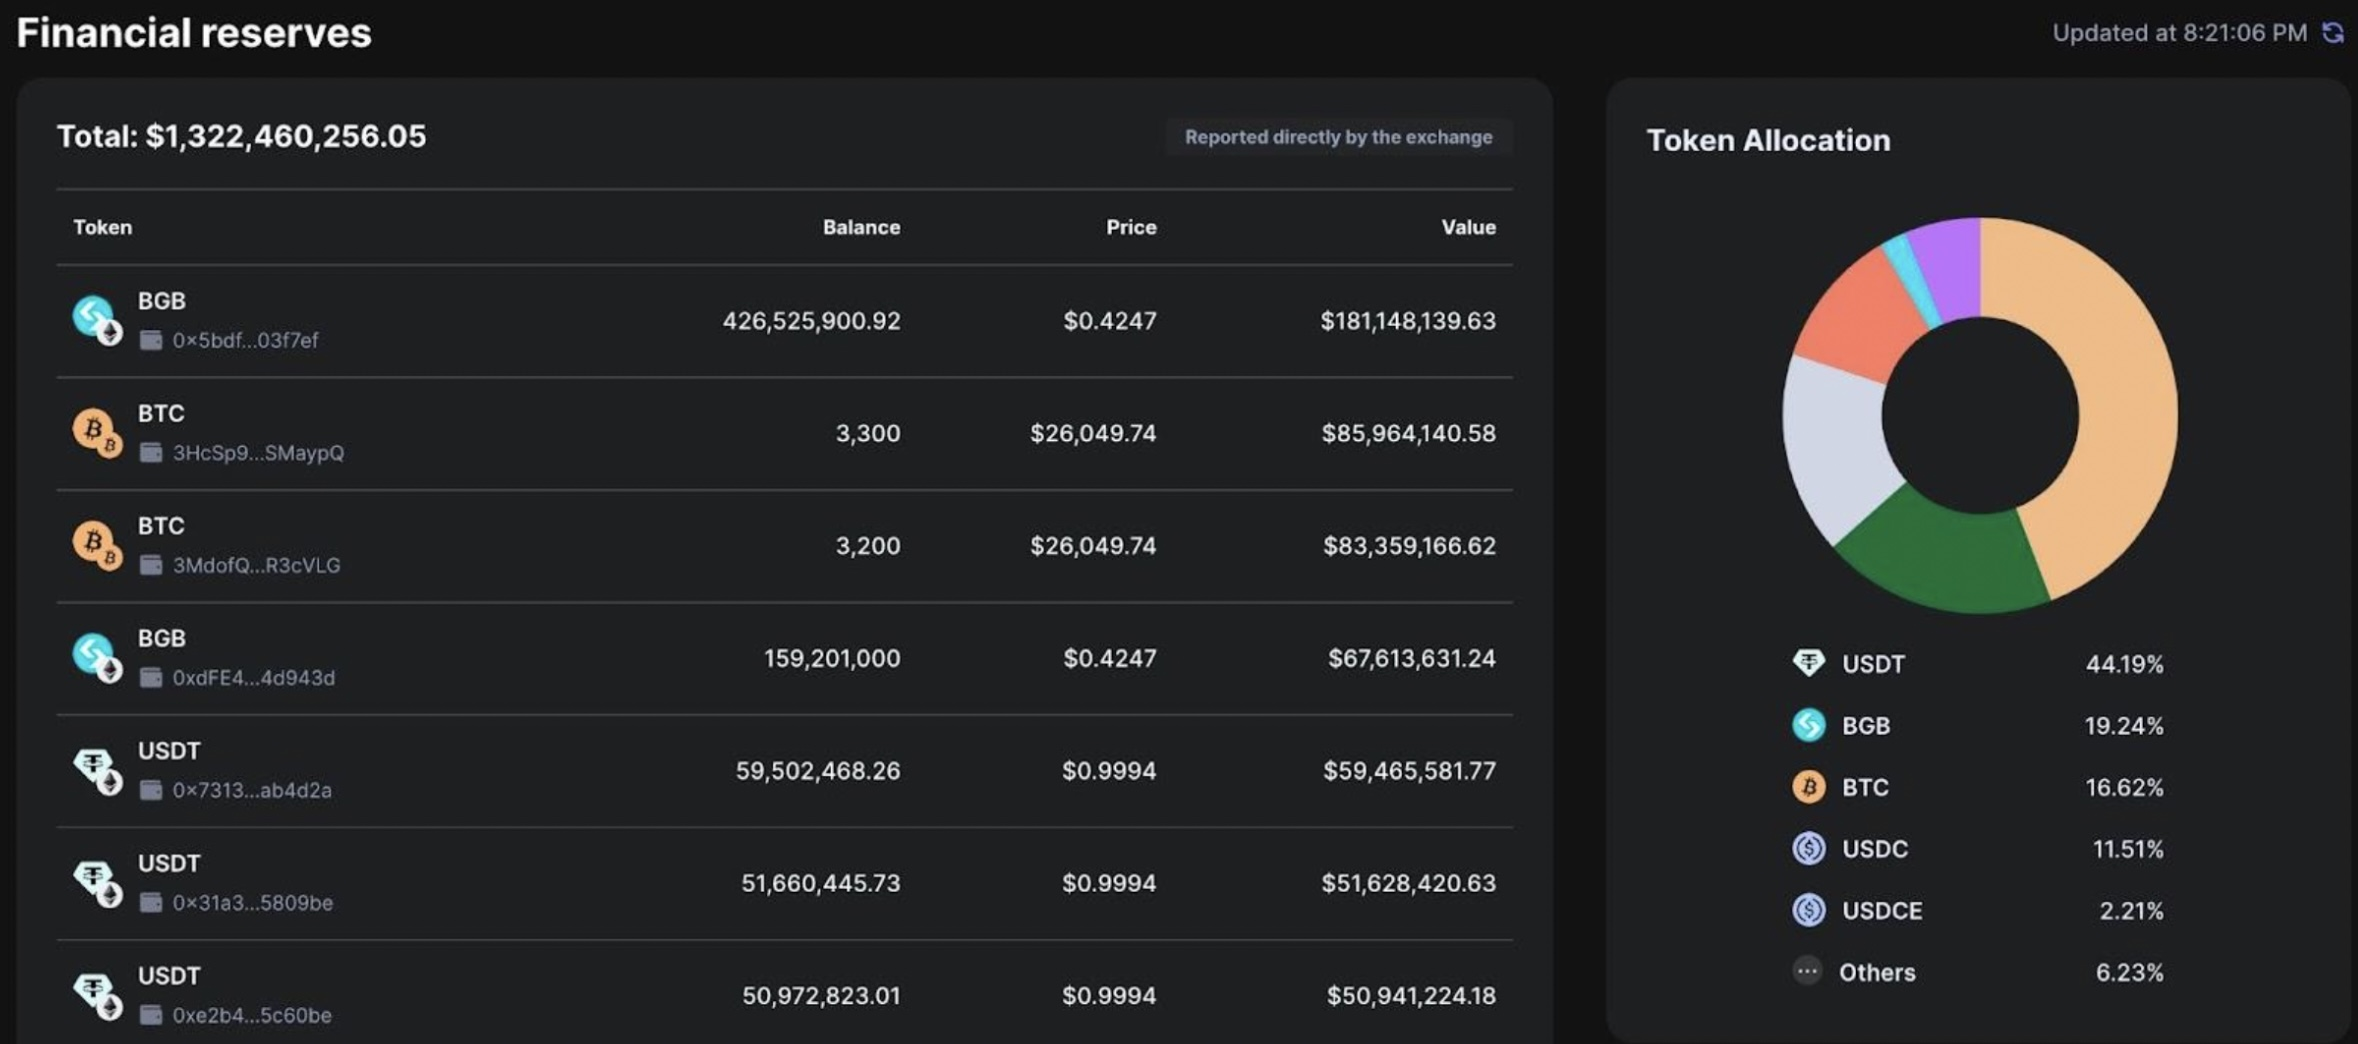This screenshot has width=2358, height=1044.
Task: Click the BGB token icon in the first row
Action: tap(94, 315)
